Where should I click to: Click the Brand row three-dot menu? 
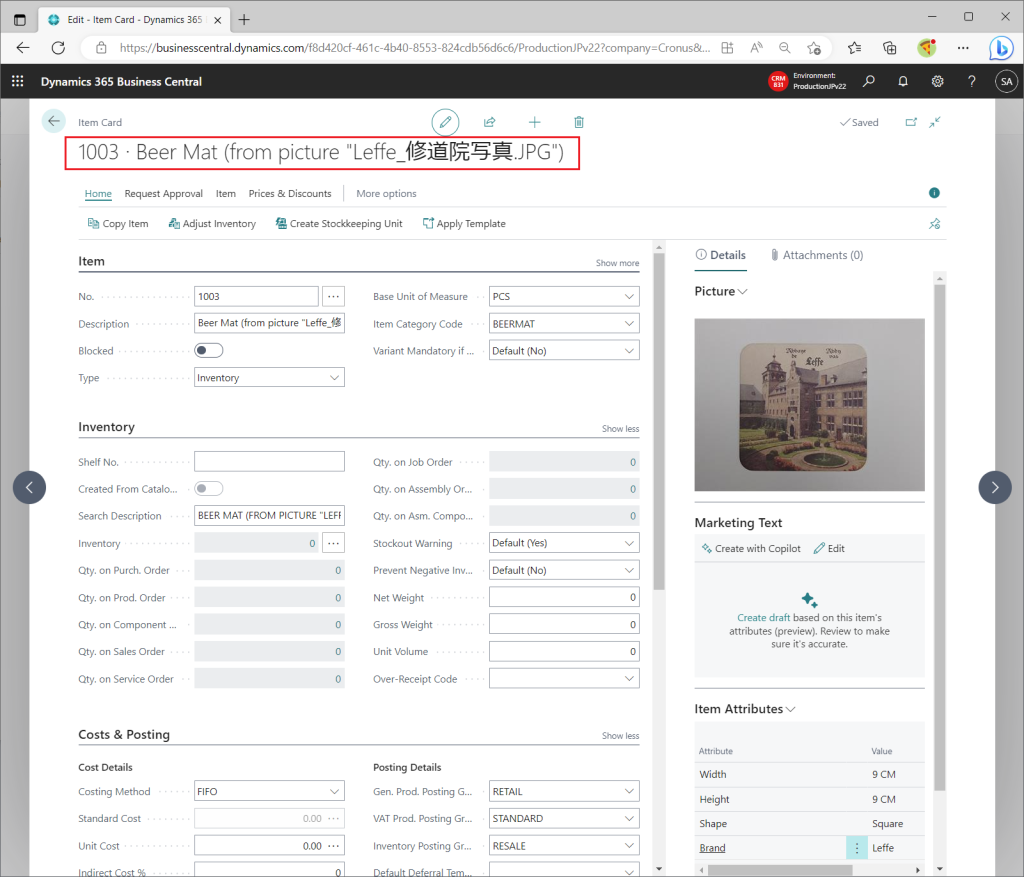pyautogui.click(x=857, y=848)
